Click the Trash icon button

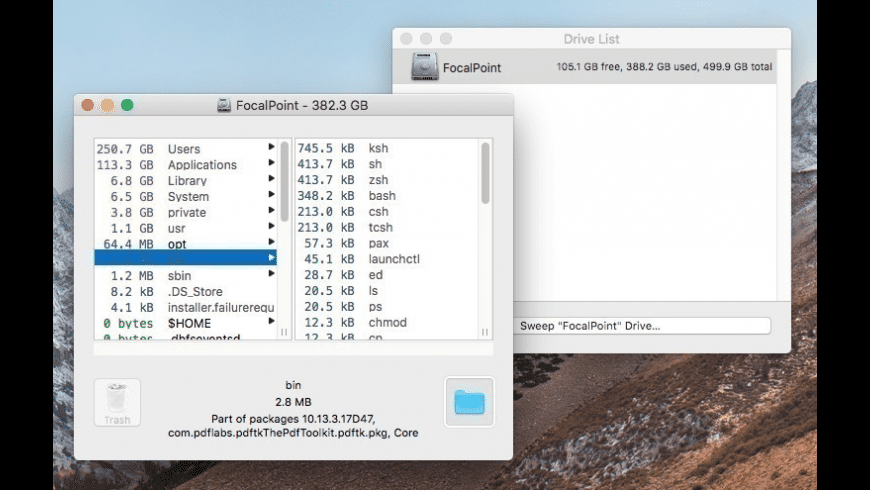click(x=117, y=402)
